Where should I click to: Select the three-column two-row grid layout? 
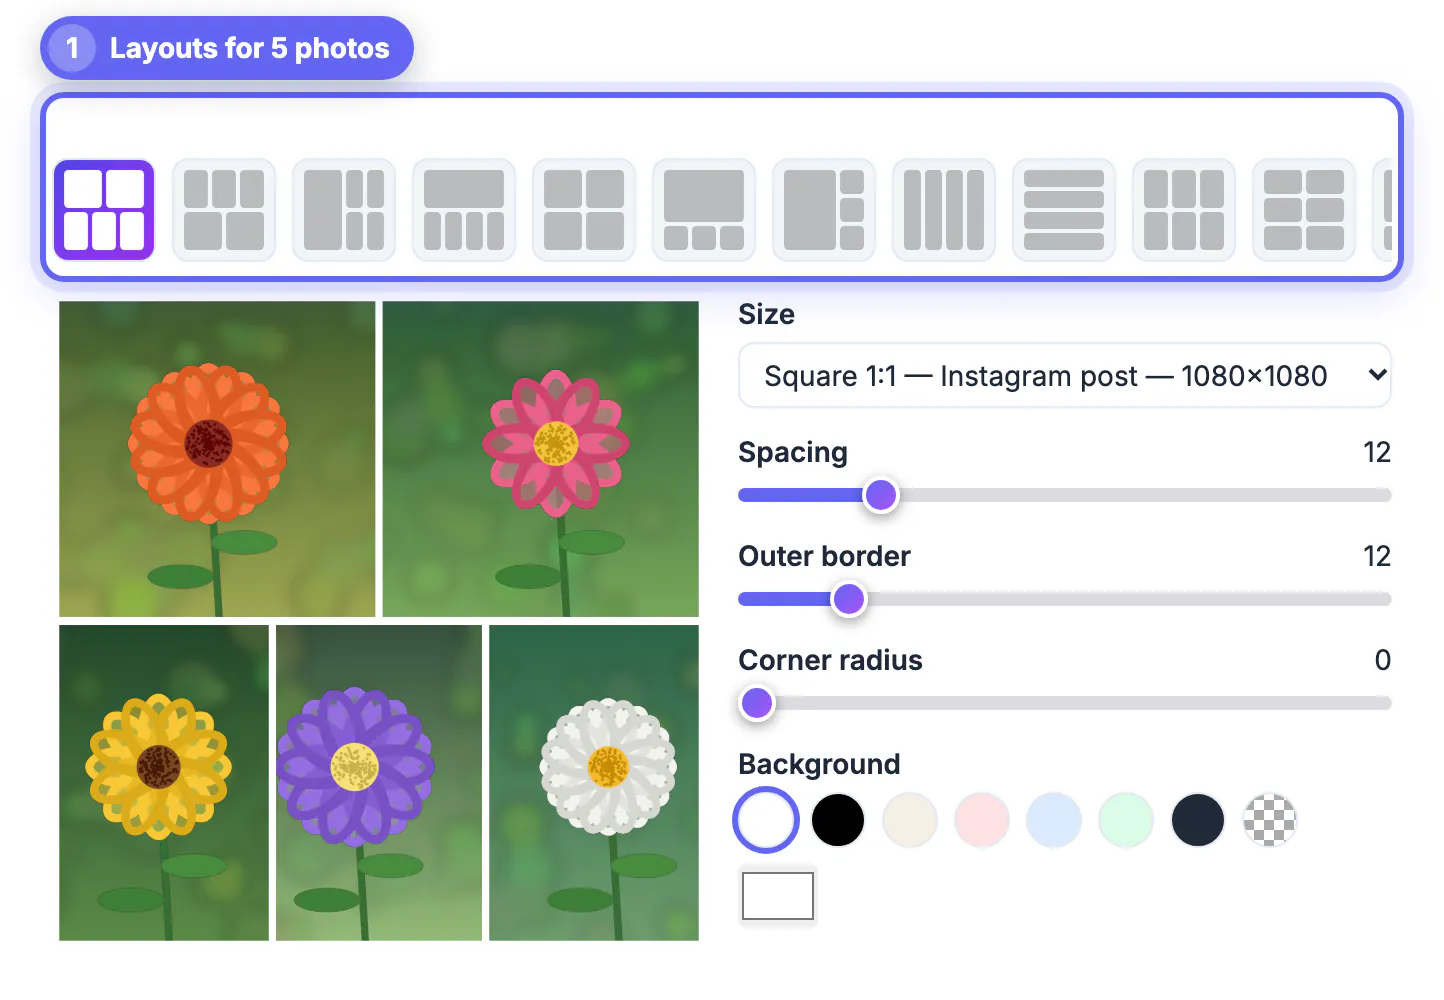pos(1184,210)
